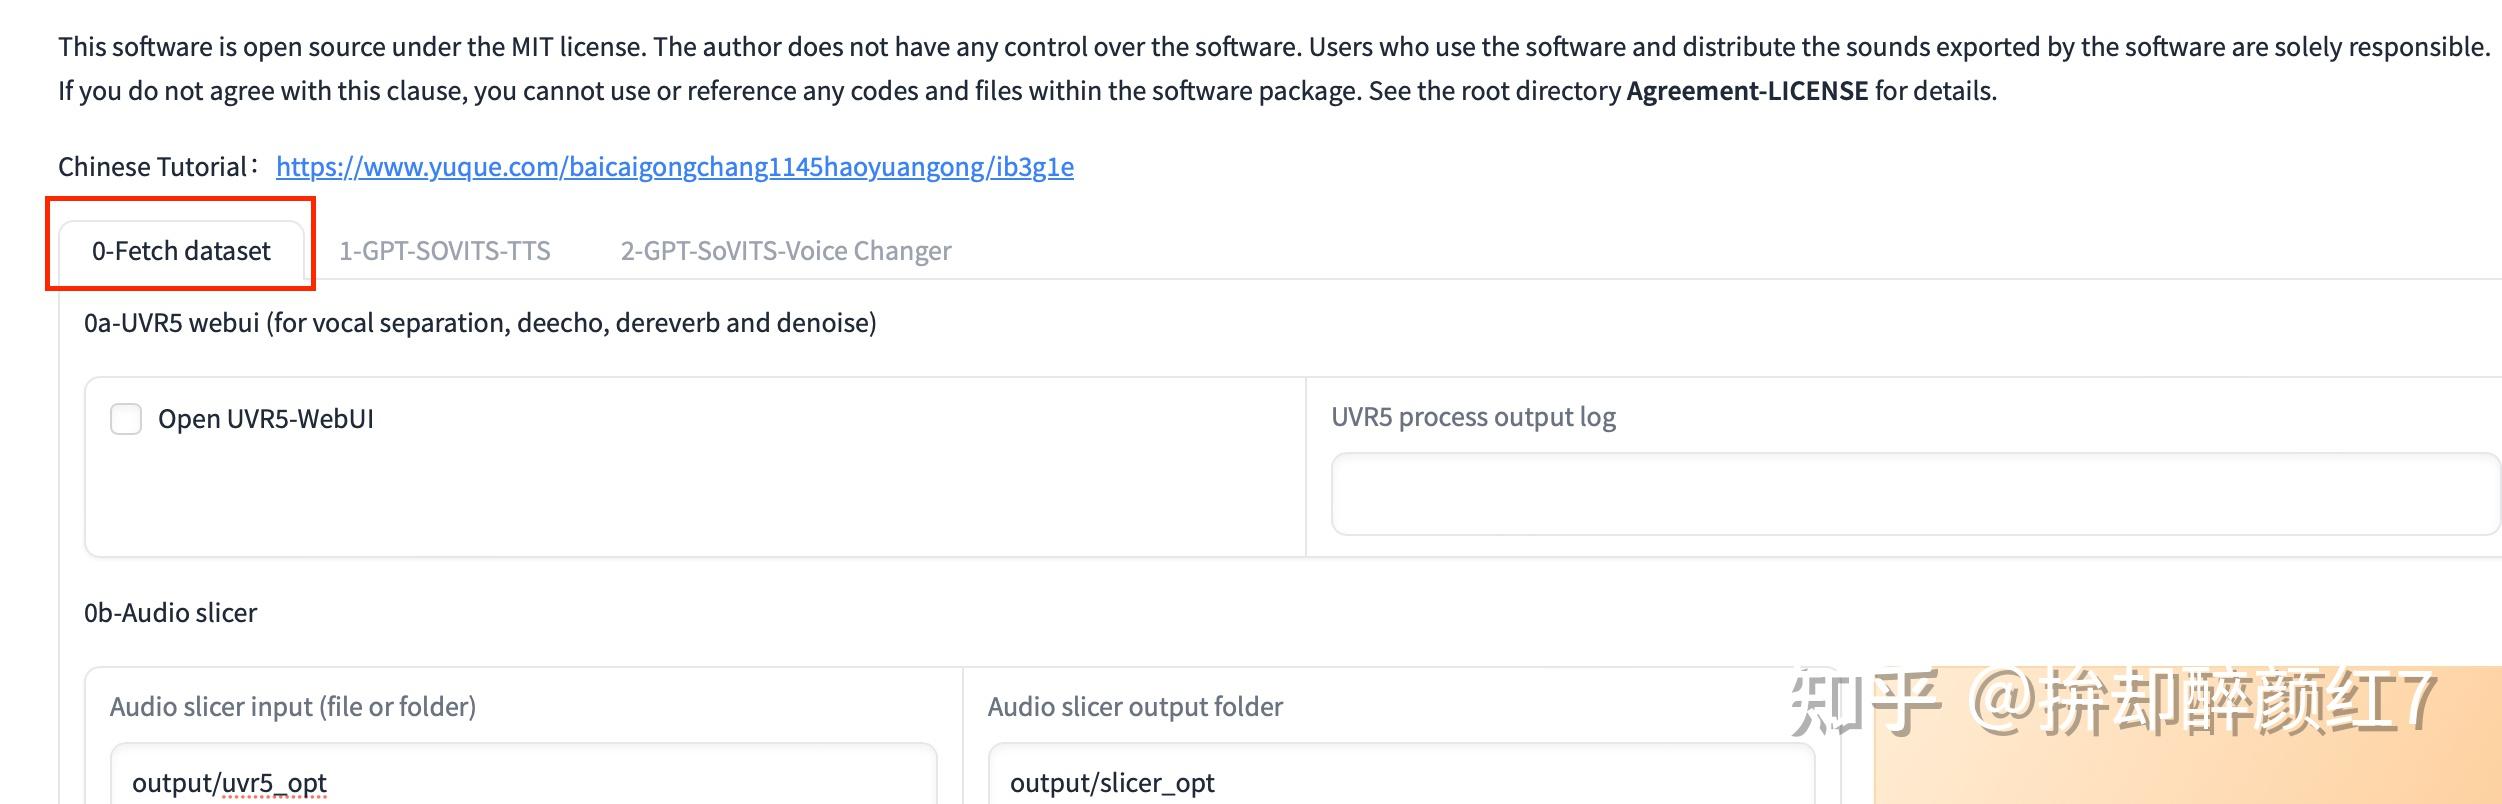
Task: Click the "Audio slicer output folder" label
Action: click(x=1135, y=707)
